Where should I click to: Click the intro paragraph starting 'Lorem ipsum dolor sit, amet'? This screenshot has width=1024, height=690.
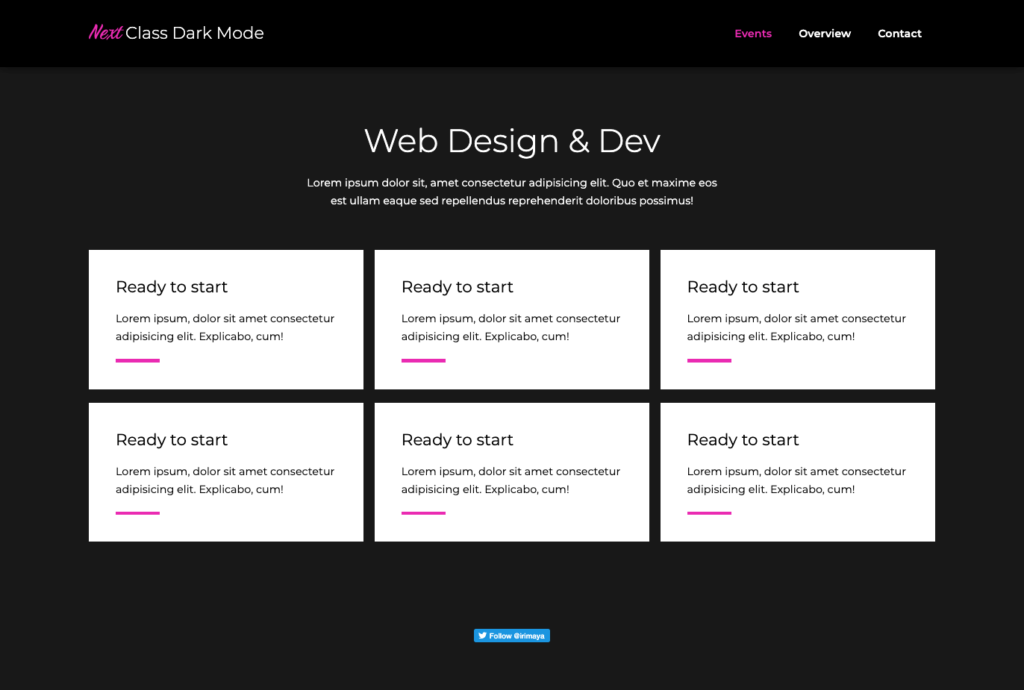tap(512, 191)
